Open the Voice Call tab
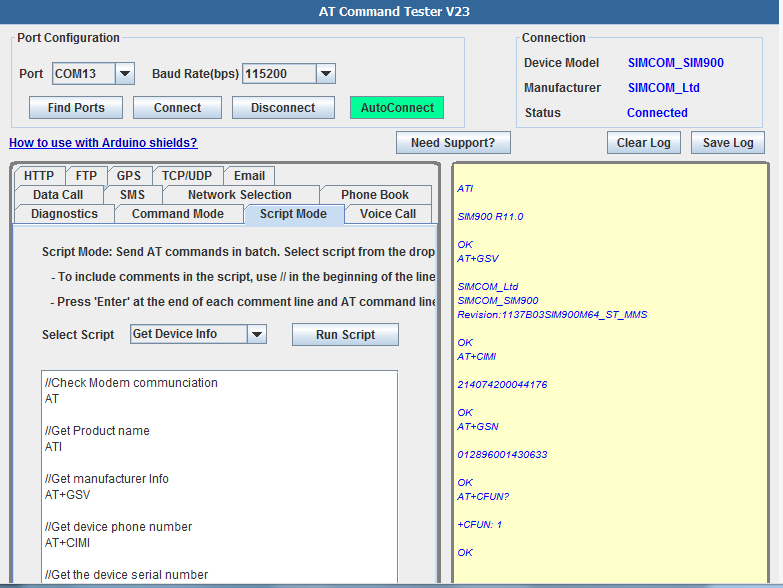The image size is (783, 588). click(x=388, y=214)
